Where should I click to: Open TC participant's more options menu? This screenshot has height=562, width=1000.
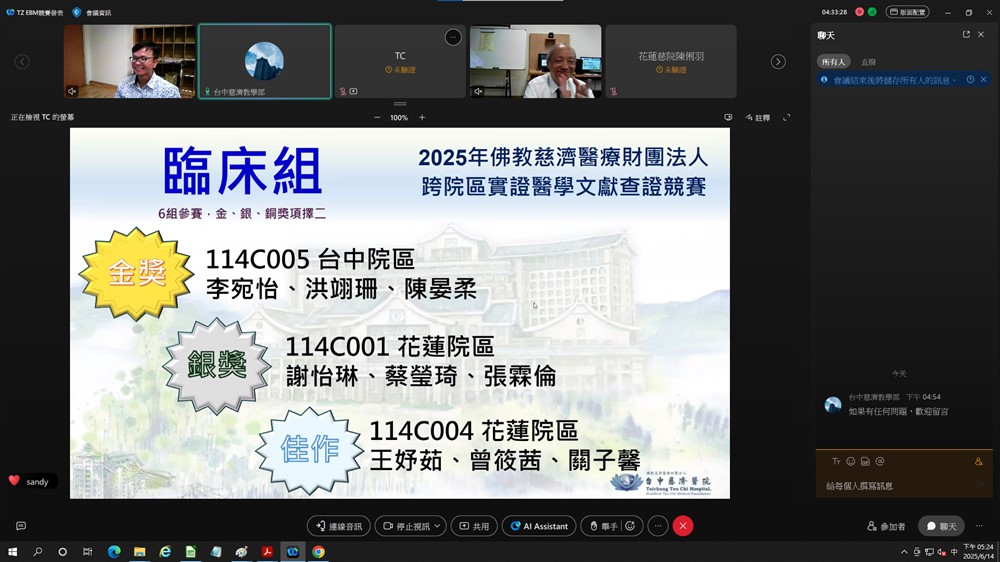[453, 37]
